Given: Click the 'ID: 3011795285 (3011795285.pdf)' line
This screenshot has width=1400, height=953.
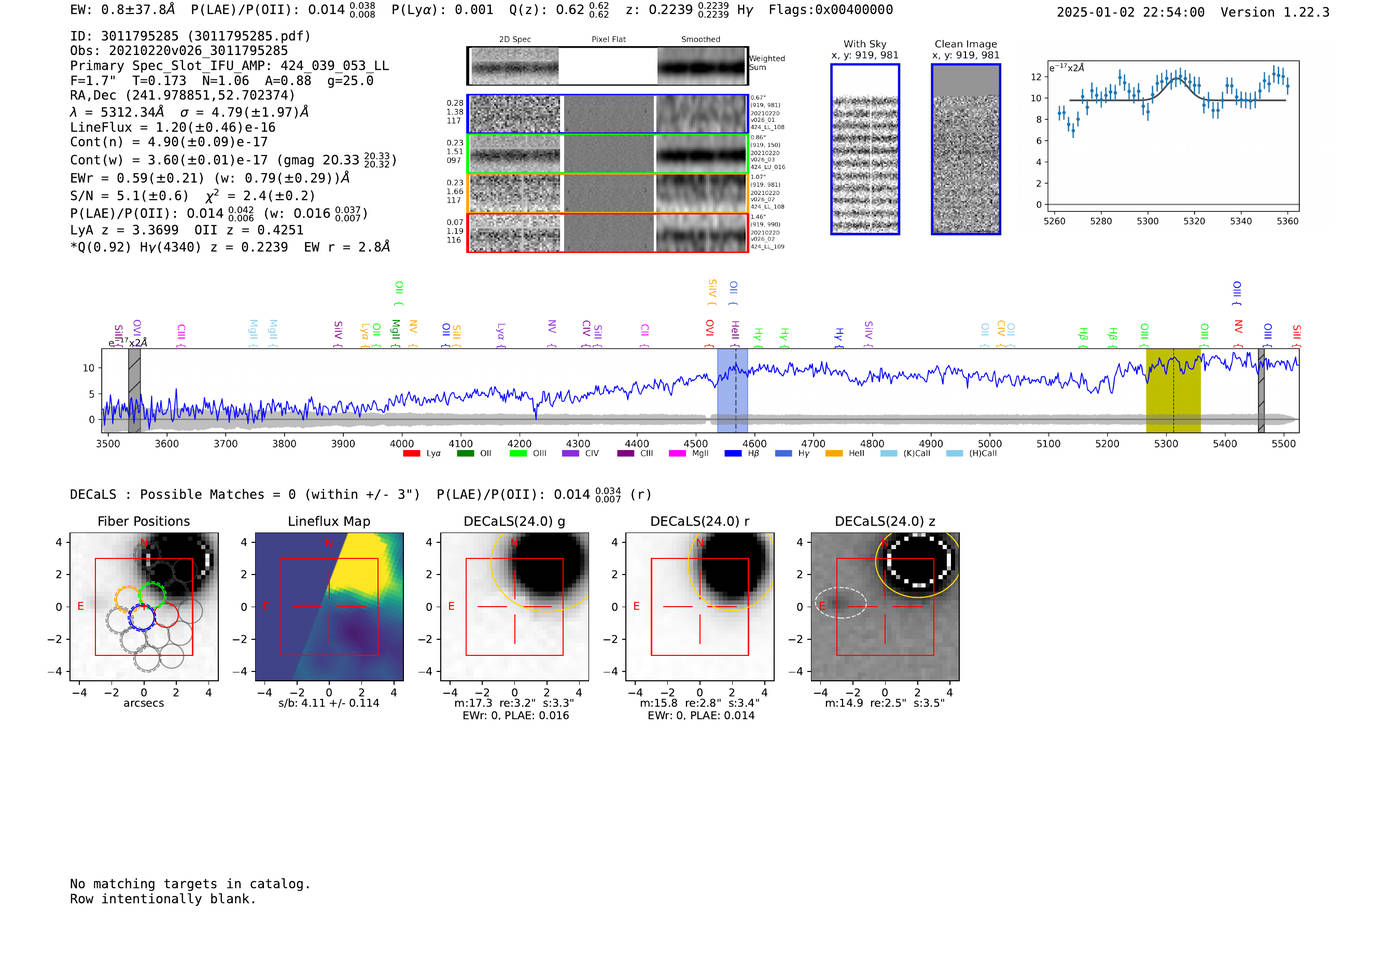Looking at the screenshot, I should (190, 36).
